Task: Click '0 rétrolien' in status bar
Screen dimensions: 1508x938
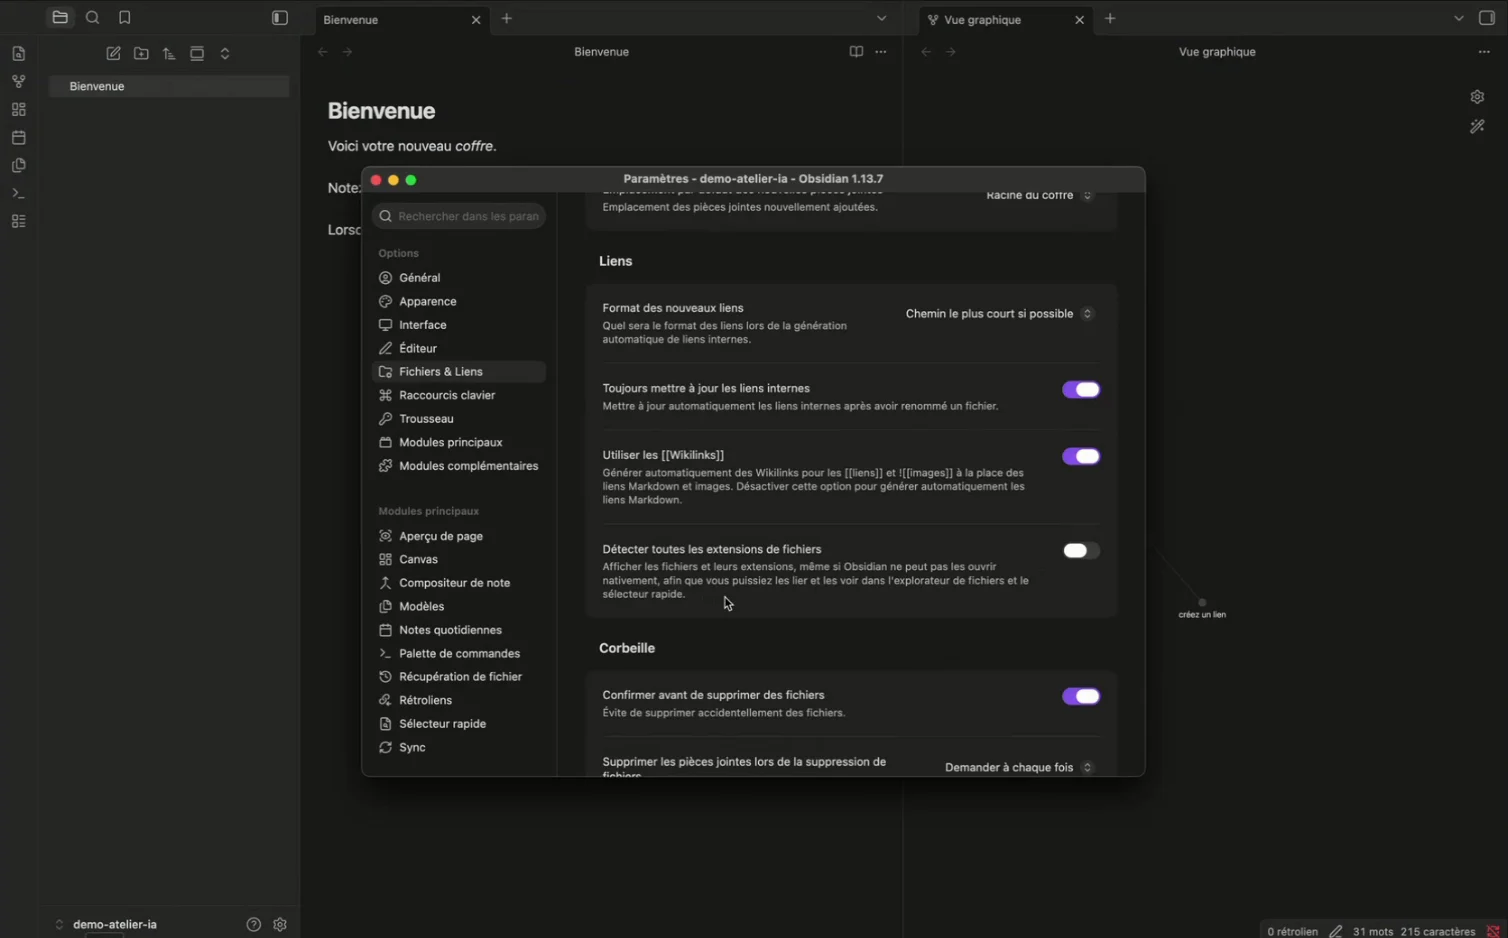Action: tap(1292, 931)
